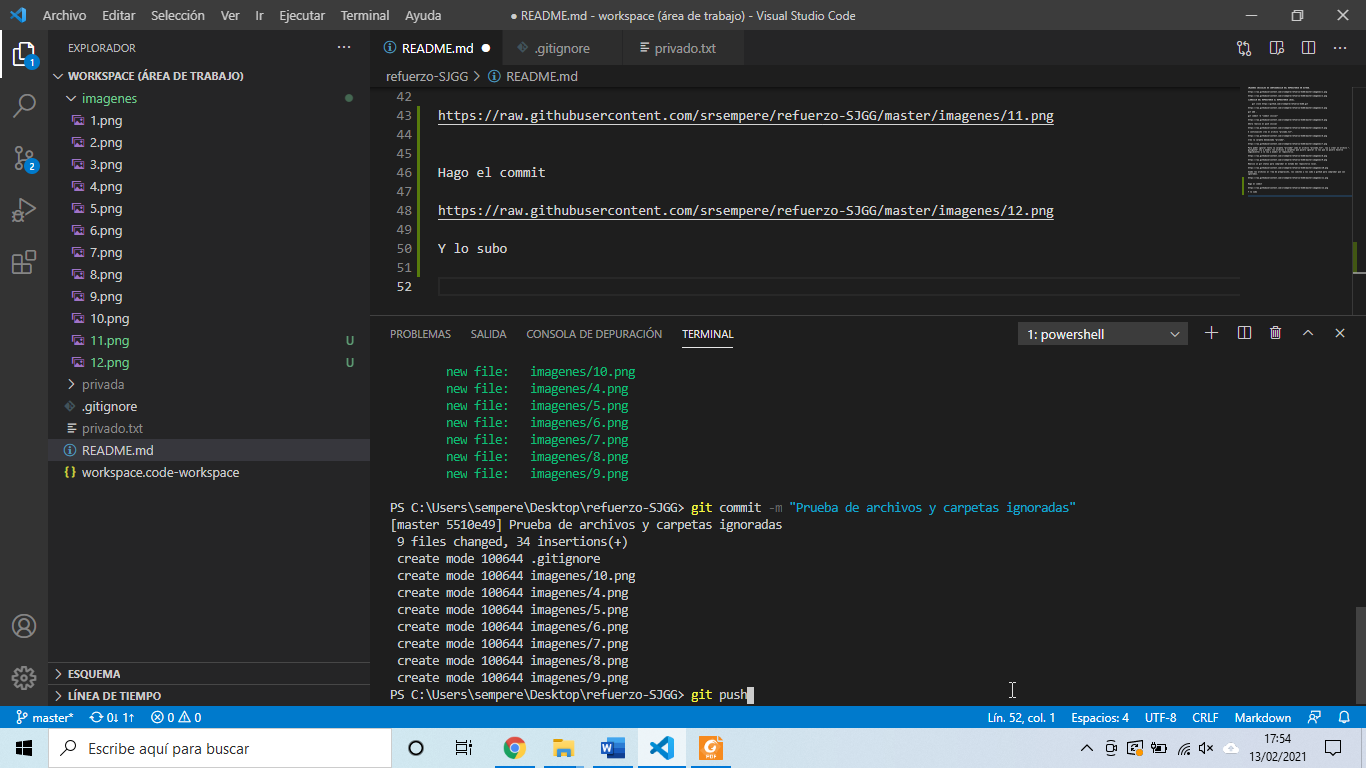
Task: Switch to the PROBLEMAS panel tab
Action: coord(420,334)
